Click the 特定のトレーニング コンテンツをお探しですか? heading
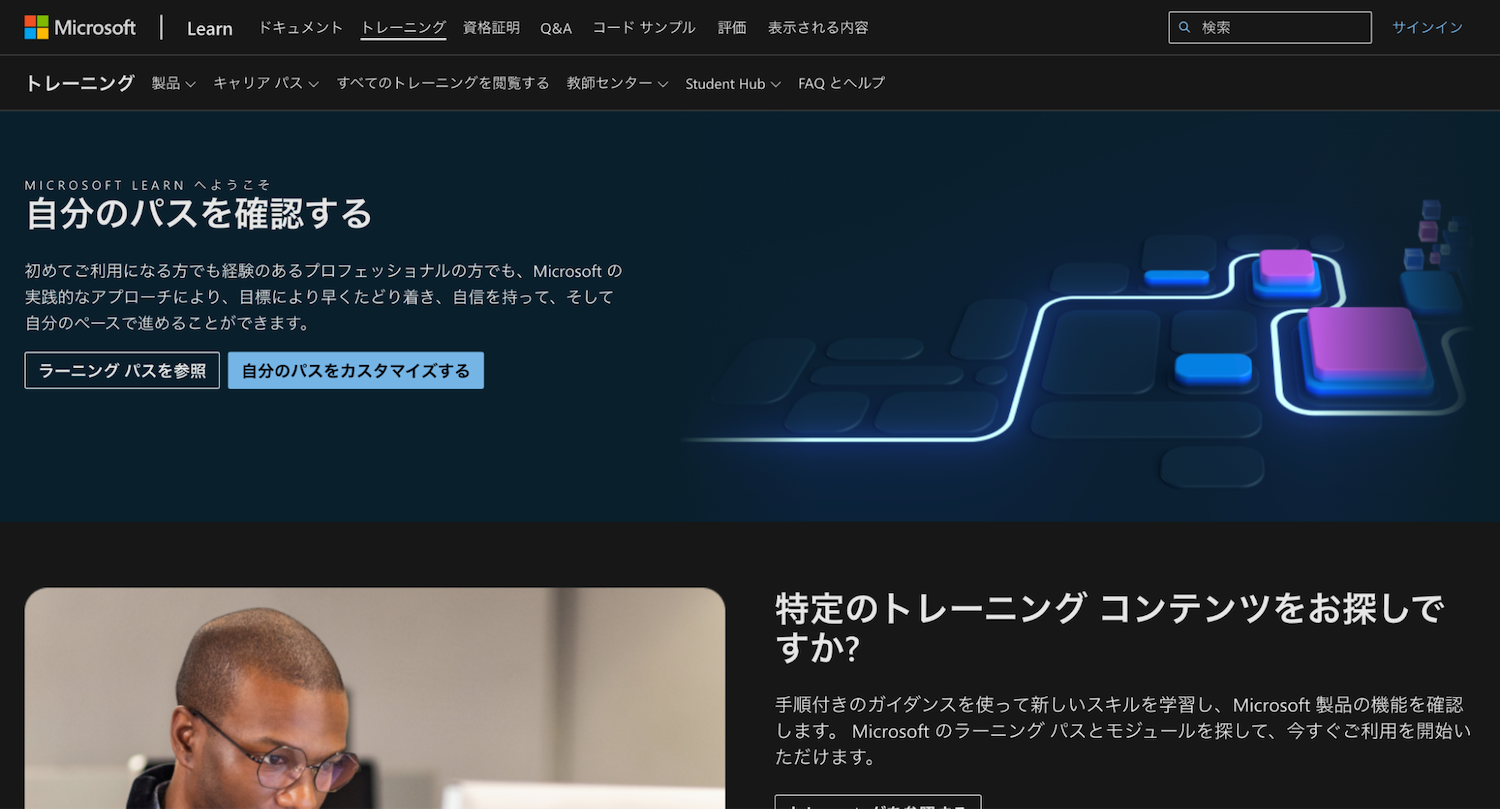 (x=1110, y=628)
